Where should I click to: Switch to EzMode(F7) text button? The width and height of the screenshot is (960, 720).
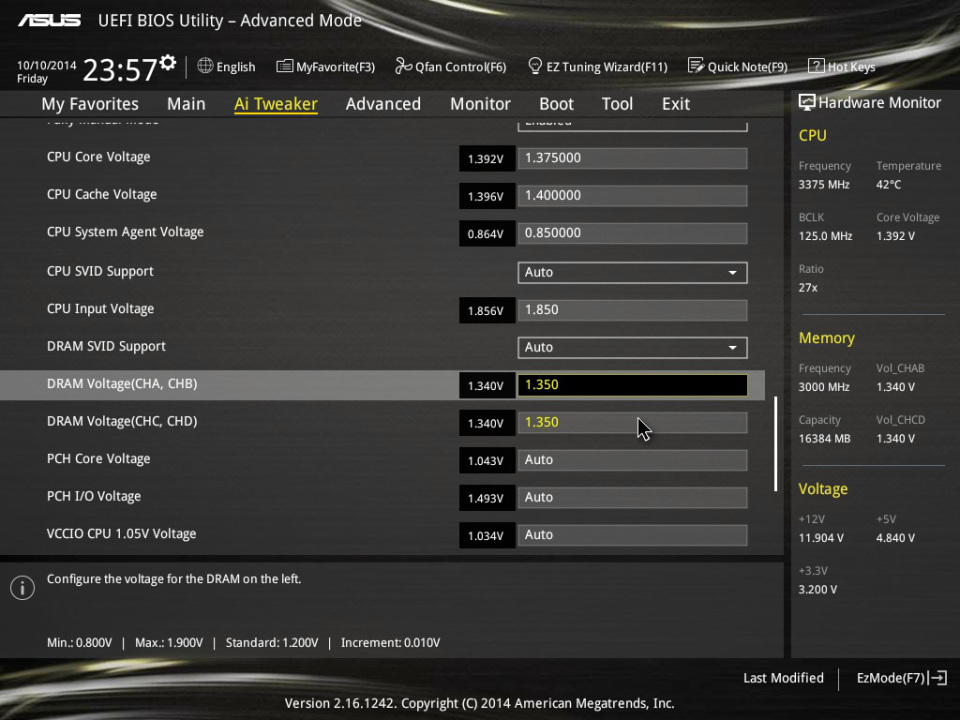tap(891, 678)
